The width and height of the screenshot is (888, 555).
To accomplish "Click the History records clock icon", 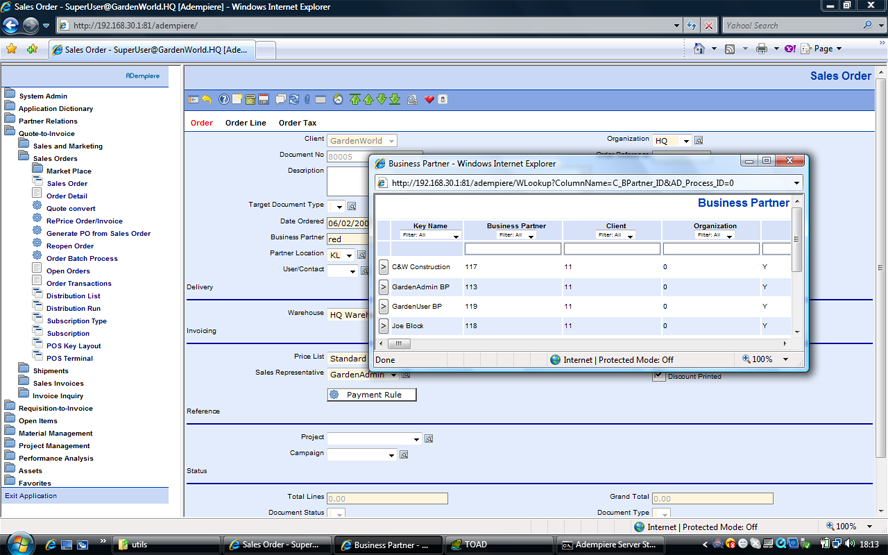I will [x=338, y=100].
